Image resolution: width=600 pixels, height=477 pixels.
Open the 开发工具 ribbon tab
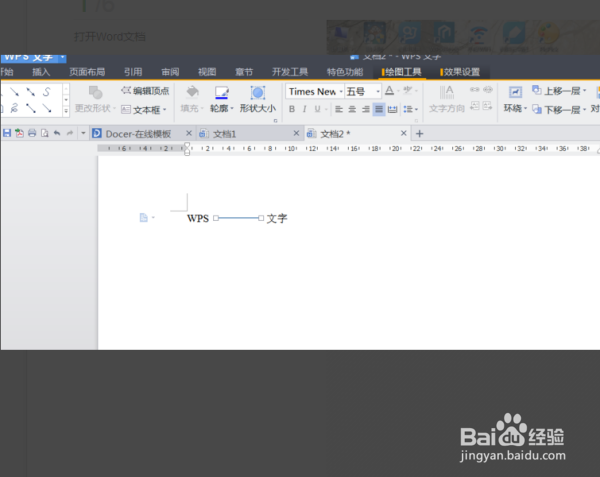290,72
